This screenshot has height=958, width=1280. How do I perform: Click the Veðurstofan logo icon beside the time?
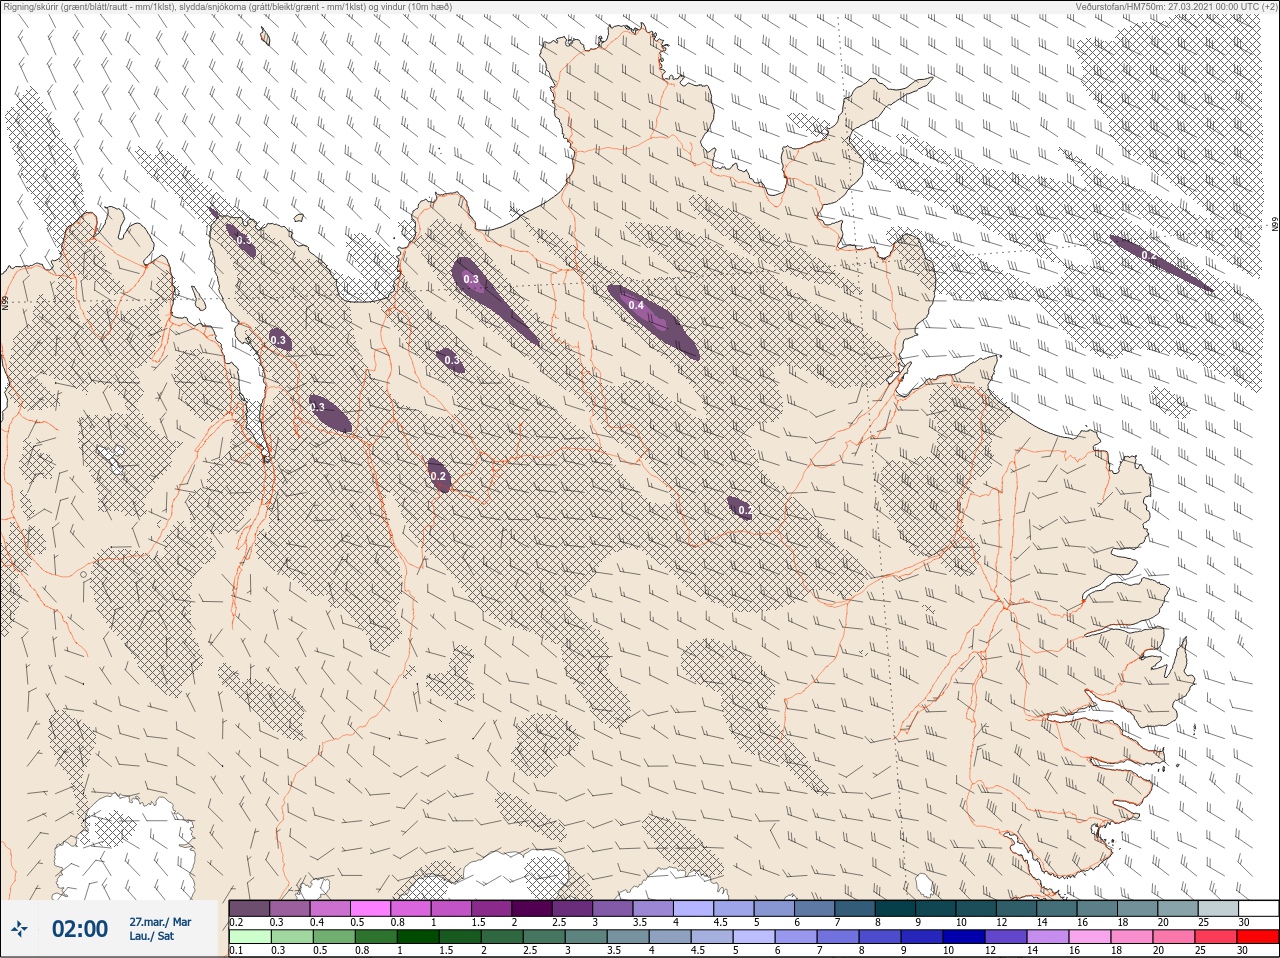tap(19, 930)
